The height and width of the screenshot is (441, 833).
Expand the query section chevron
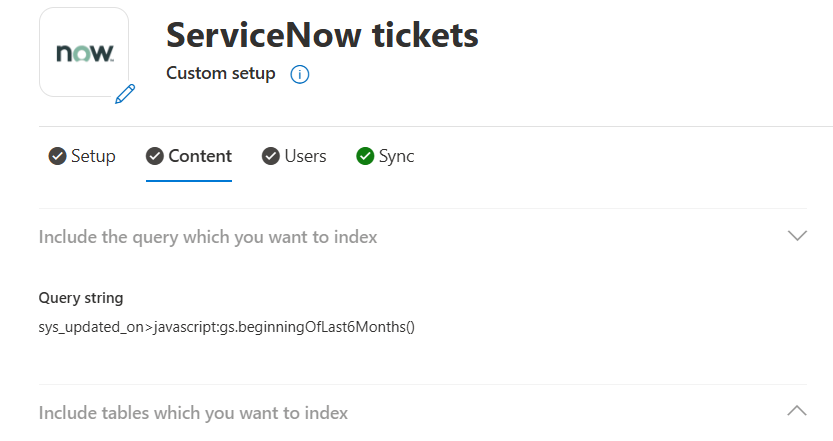797,235
